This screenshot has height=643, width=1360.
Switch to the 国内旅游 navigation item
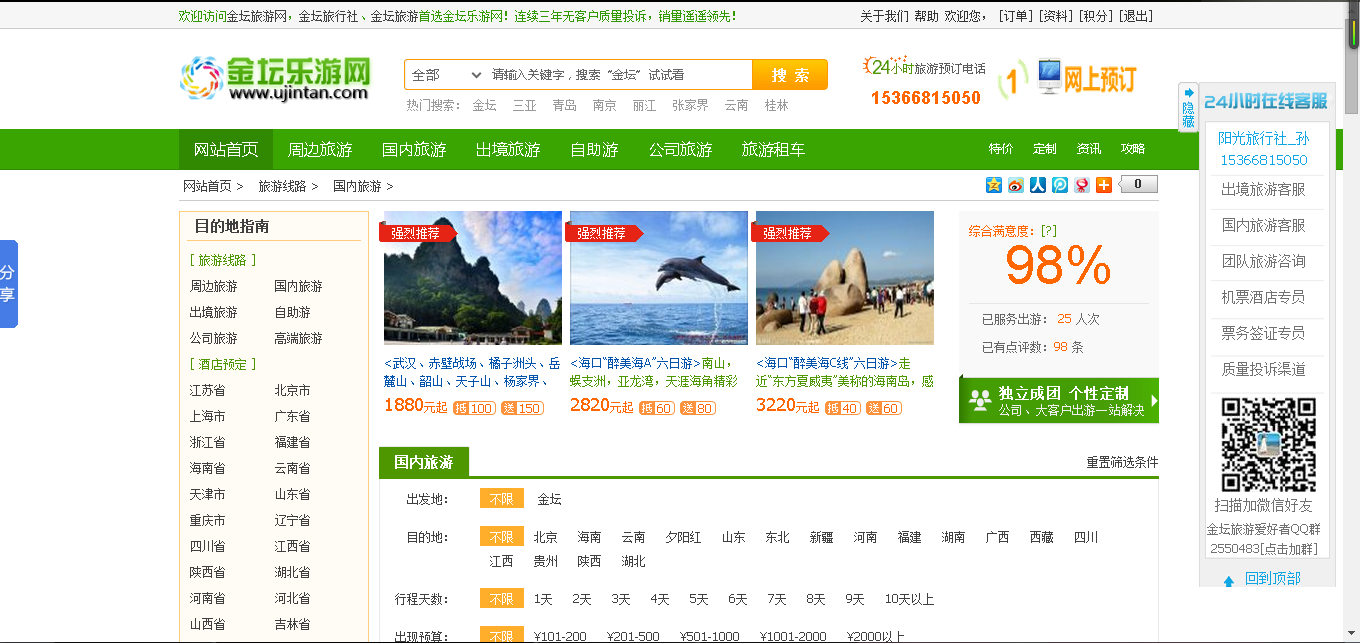point(414,150)
